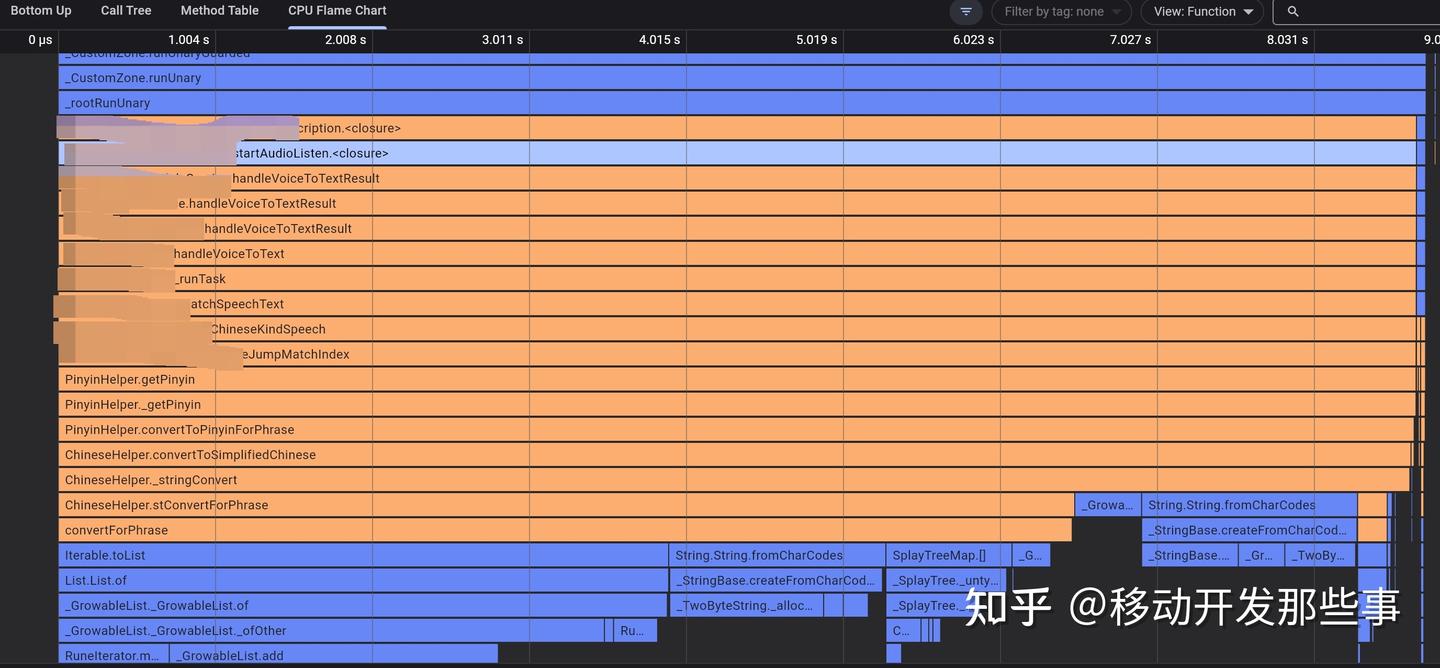This screenshot has width=1440, height=668.
Task: Click the SplayTreeMap.[] frame
Action: (x=947, y=555)
